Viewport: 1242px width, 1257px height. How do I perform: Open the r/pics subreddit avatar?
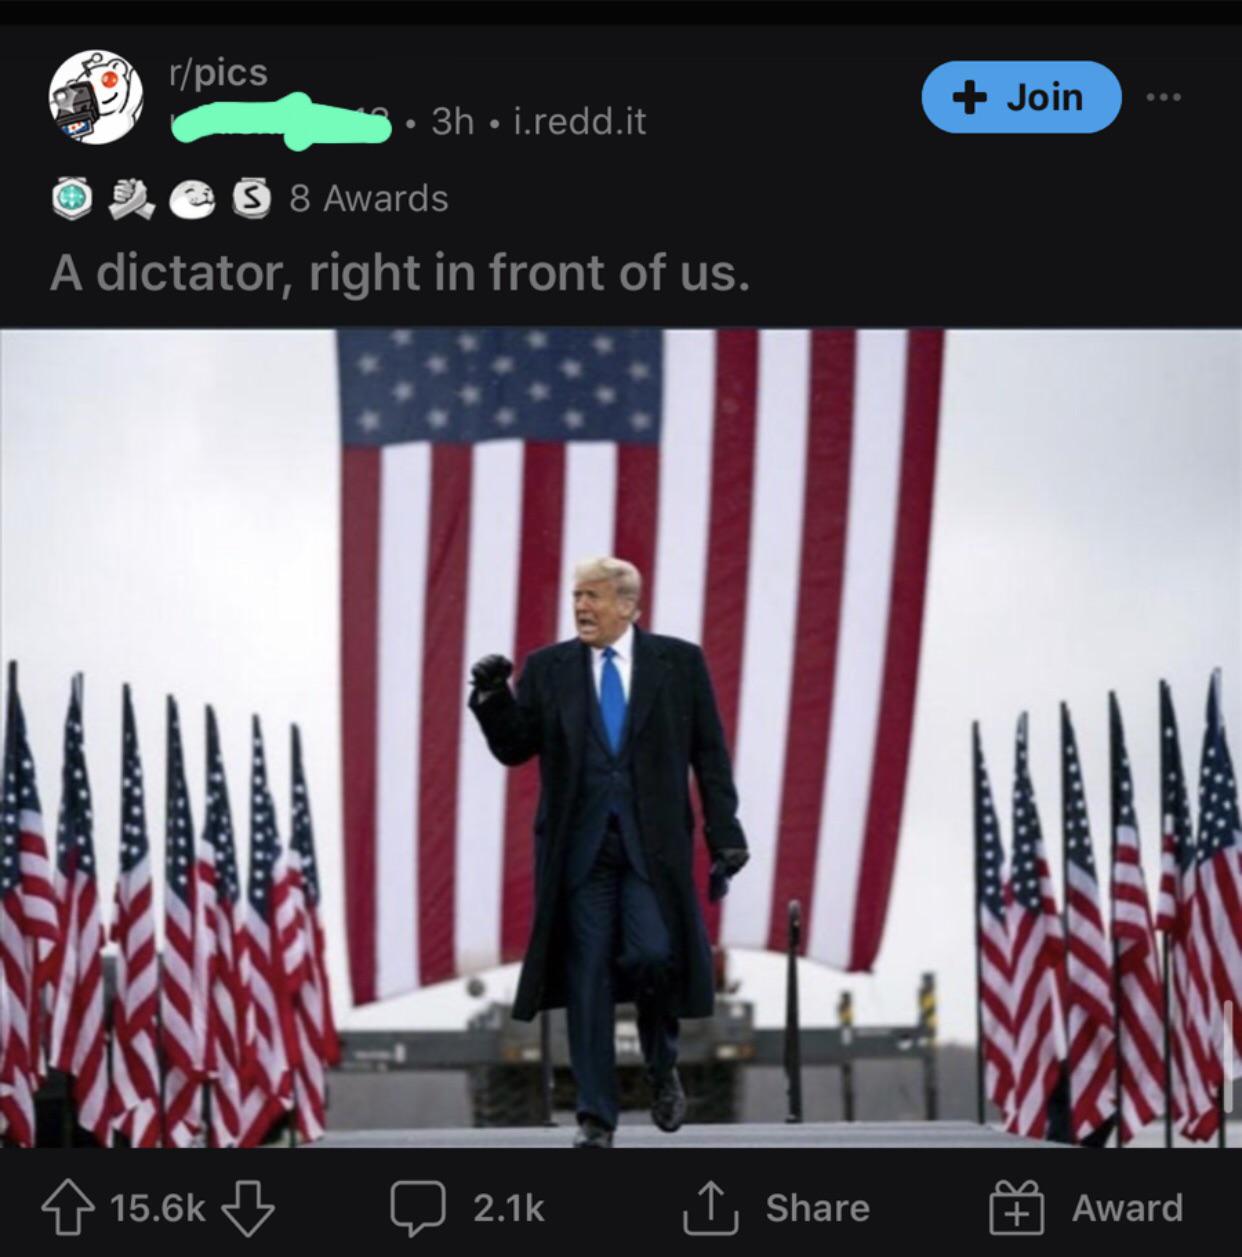96,97
